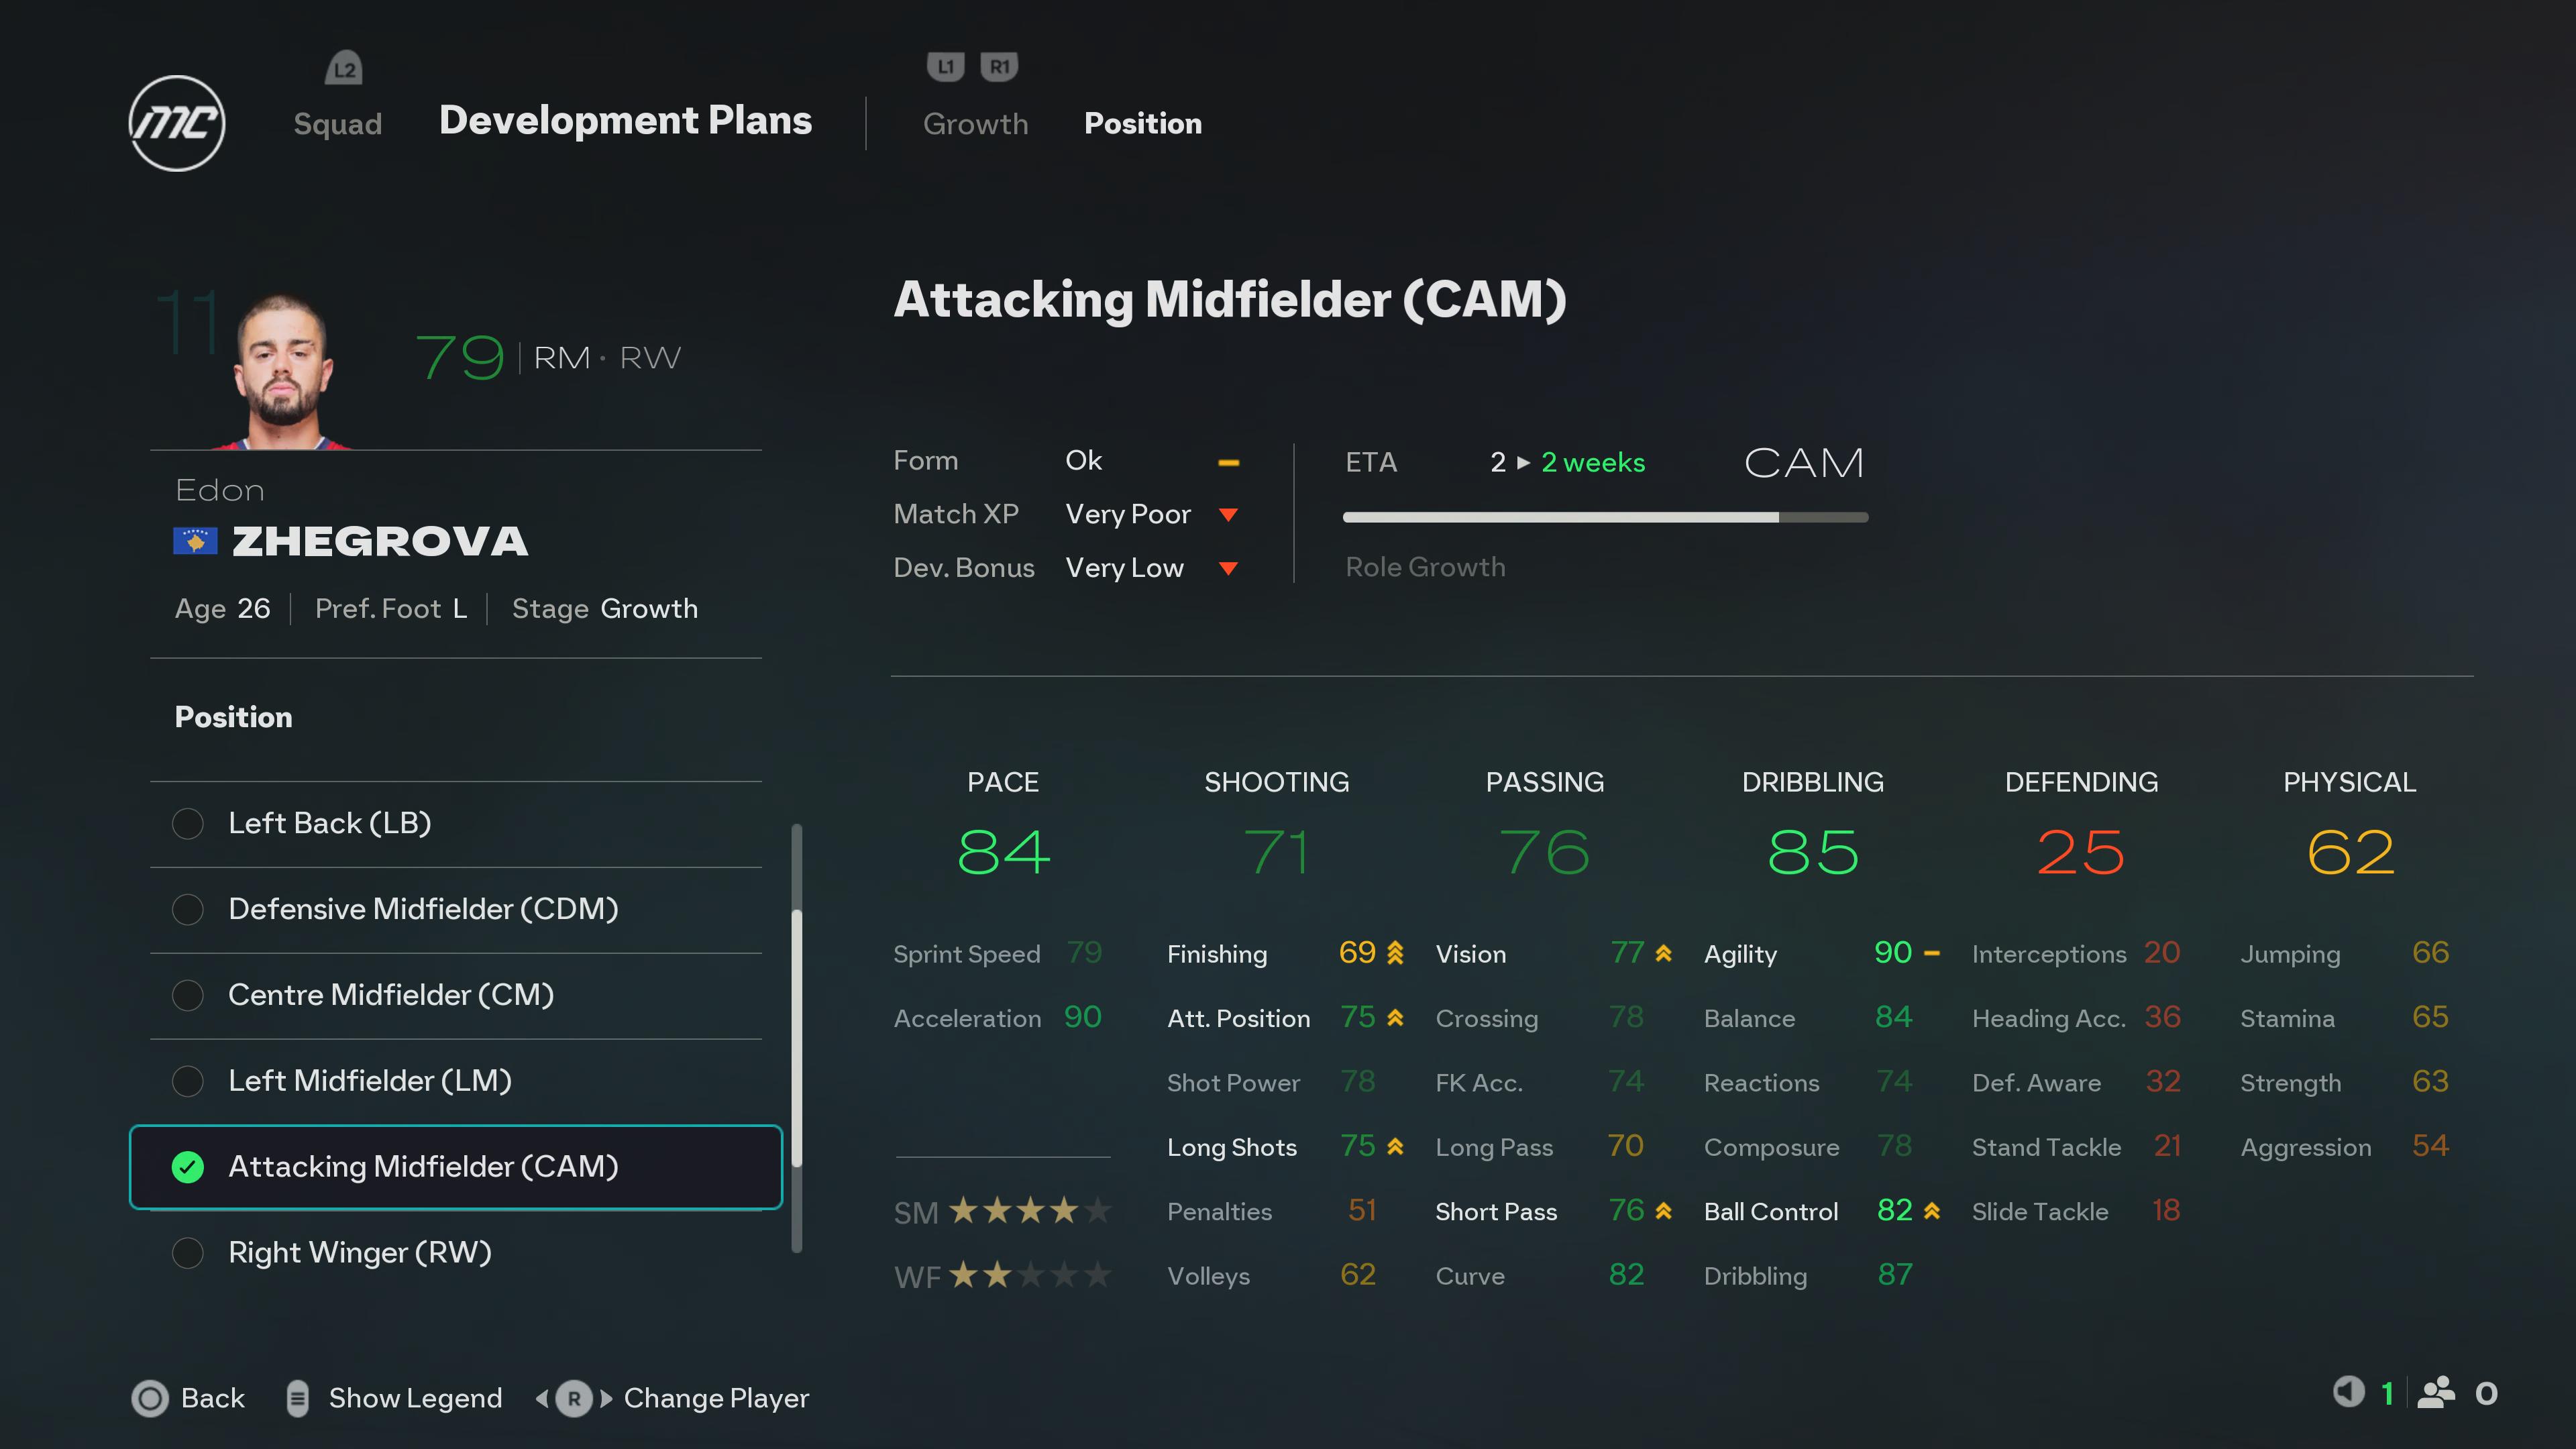Select the Left Back (LB) radio option

(188, 824)
